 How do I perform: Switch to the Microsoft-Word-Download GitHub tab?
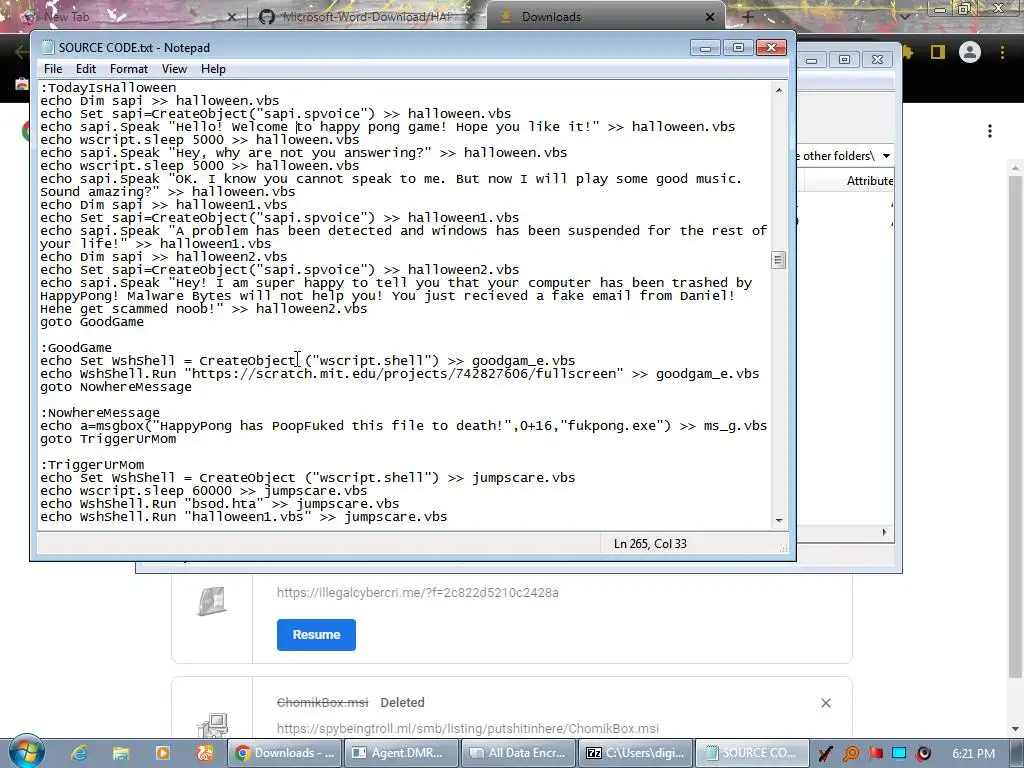click(366, 17)
